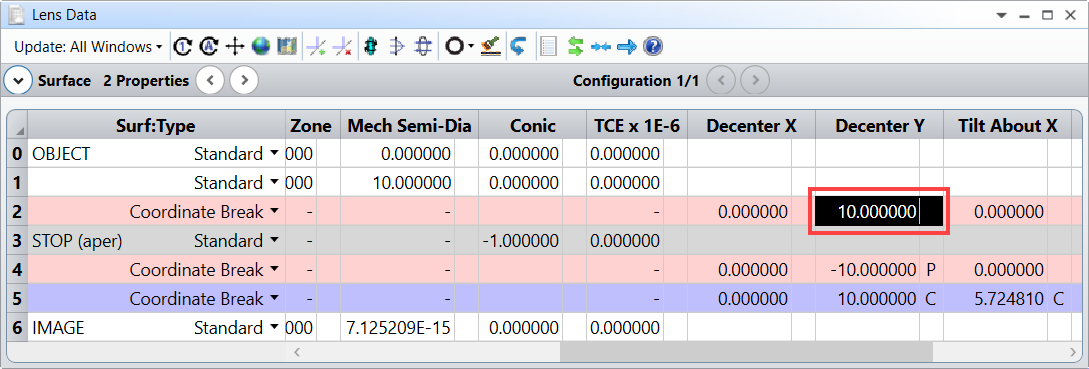Open surface type dropdown for STOP row
The image size is (1089, 369).
pyautogui.click(x=274, y=240)
